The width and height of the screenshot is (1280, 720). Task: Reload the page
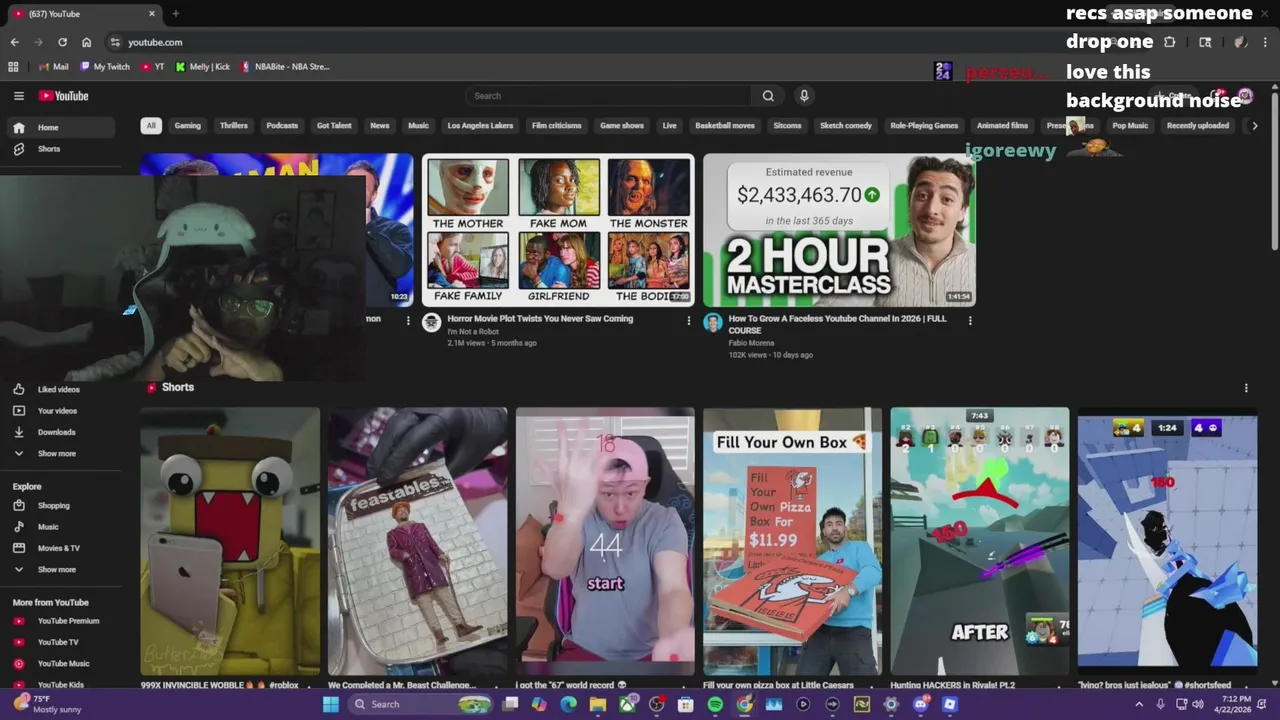point(62,42)
